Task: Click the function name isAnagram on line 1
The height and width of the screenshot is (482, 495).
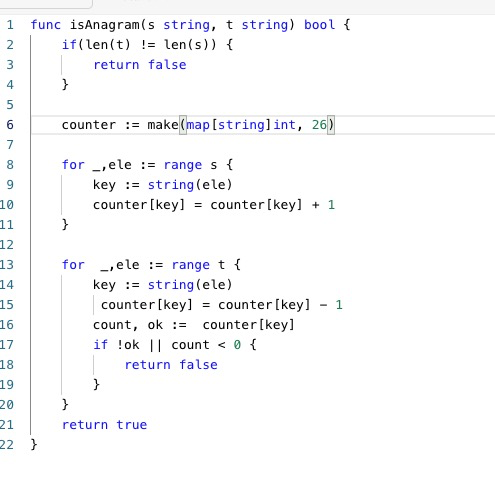Action: [105, 25]
